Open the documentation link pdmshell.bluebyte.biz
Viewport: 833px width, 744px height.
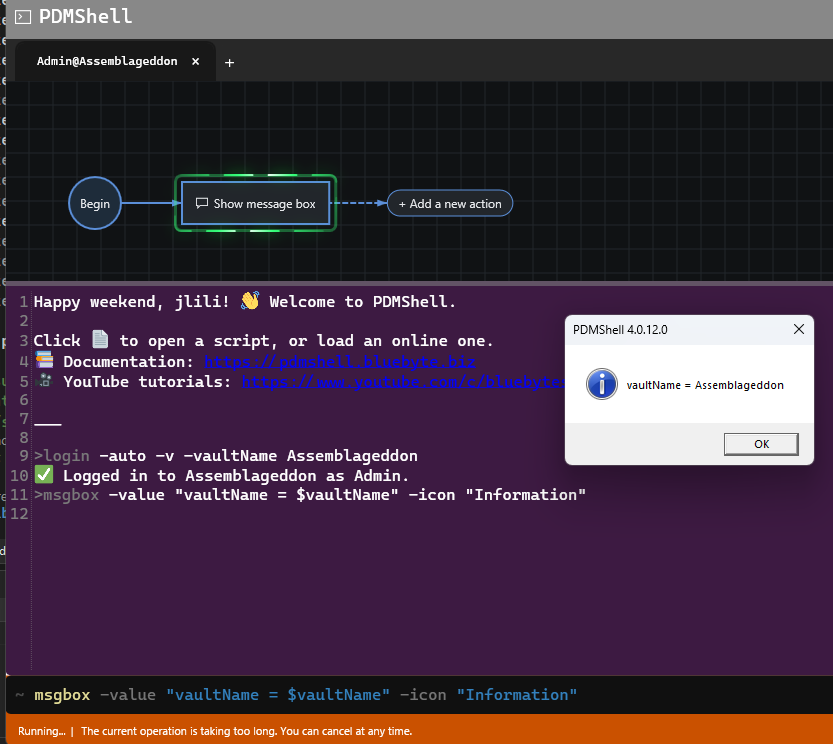click(339, 362)
